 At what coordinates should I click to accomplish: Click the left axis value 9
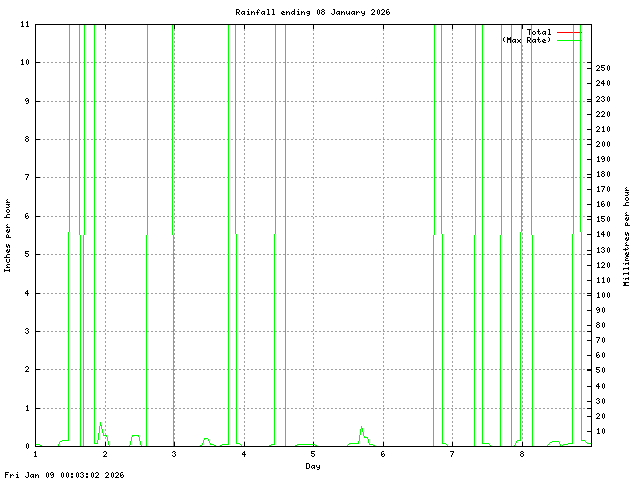coord(27,101)
